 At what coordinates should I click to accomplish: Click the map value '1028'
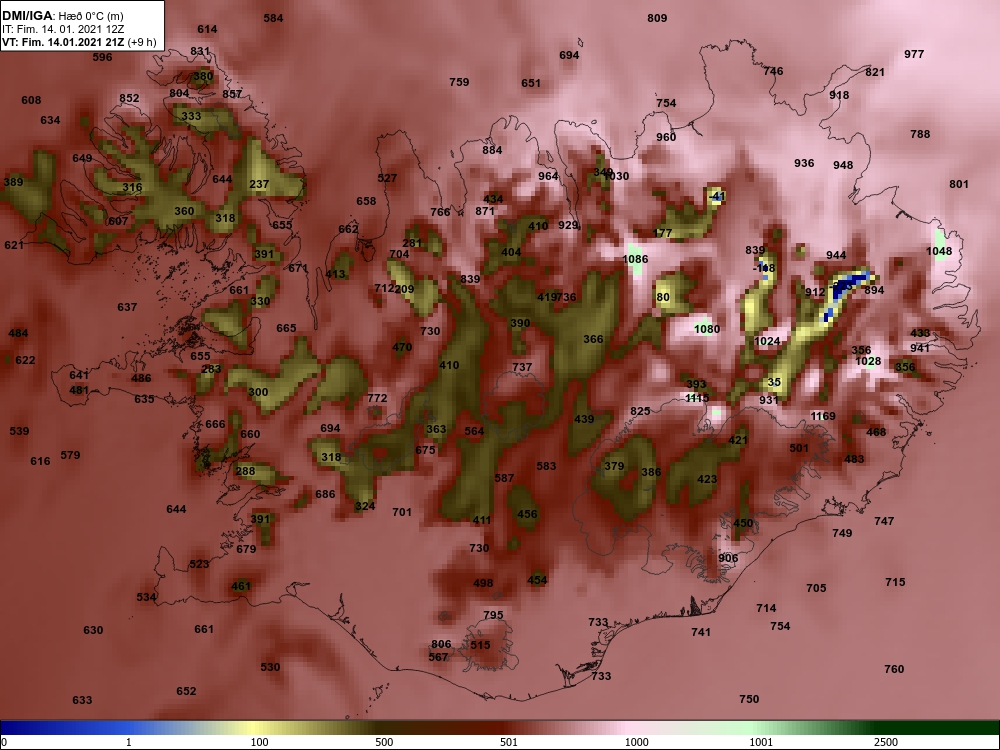coord(868,361)
